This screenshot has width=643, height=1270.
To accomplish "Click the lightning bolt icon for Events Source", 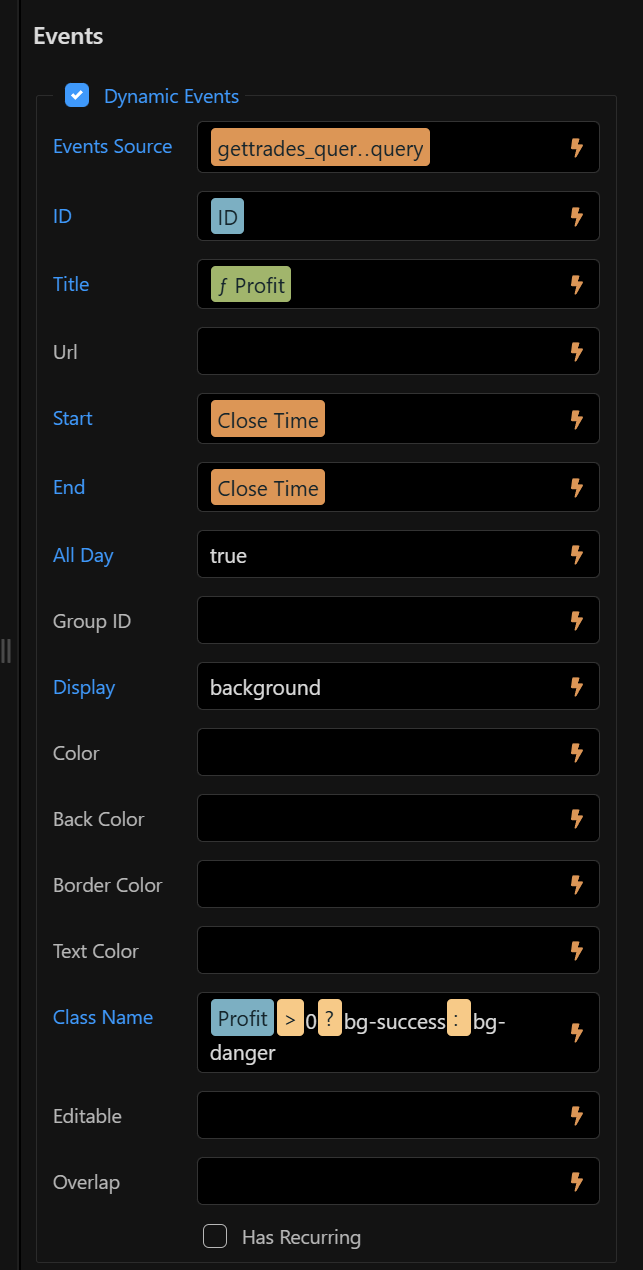I will (x=576, y=148).
